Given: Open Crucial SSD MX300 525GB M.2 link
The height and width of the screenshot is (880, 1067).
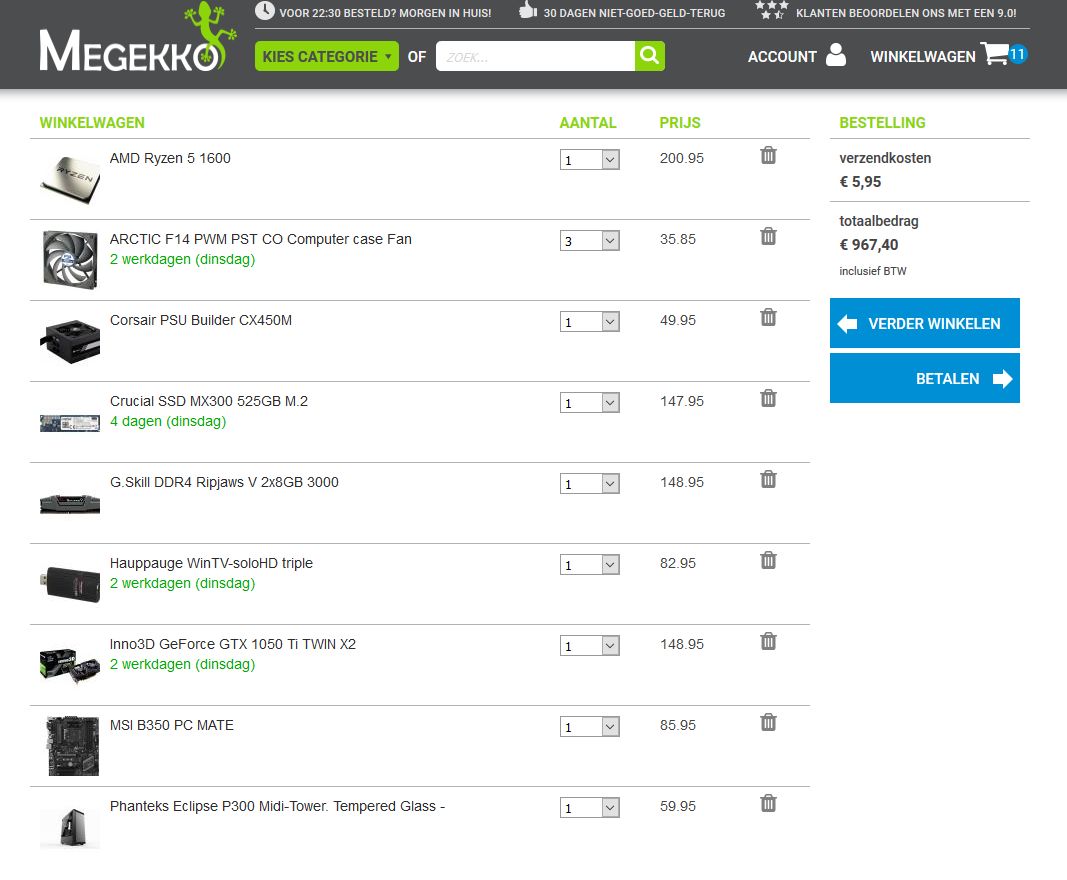Looking at the screenshot, I should point(209,402).
